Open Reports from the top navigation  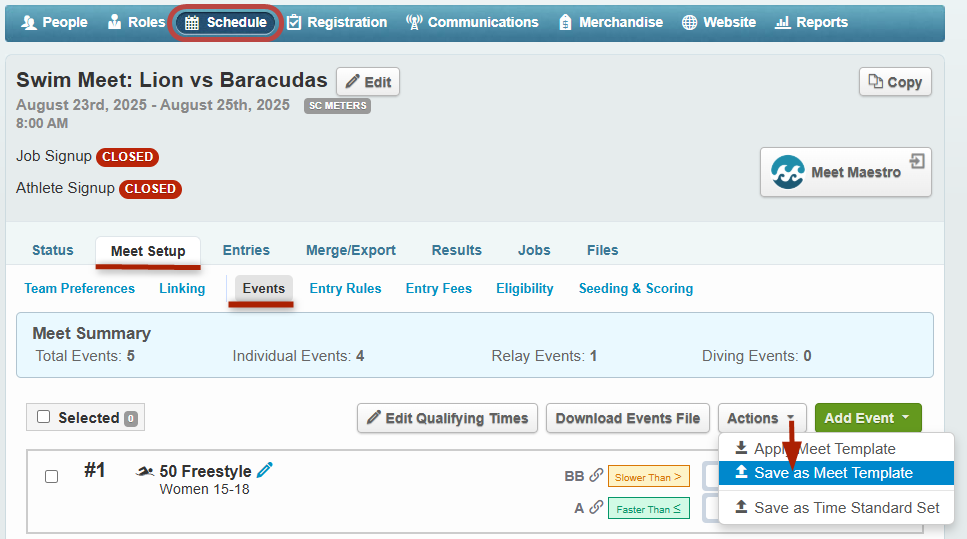coord(811,22)
